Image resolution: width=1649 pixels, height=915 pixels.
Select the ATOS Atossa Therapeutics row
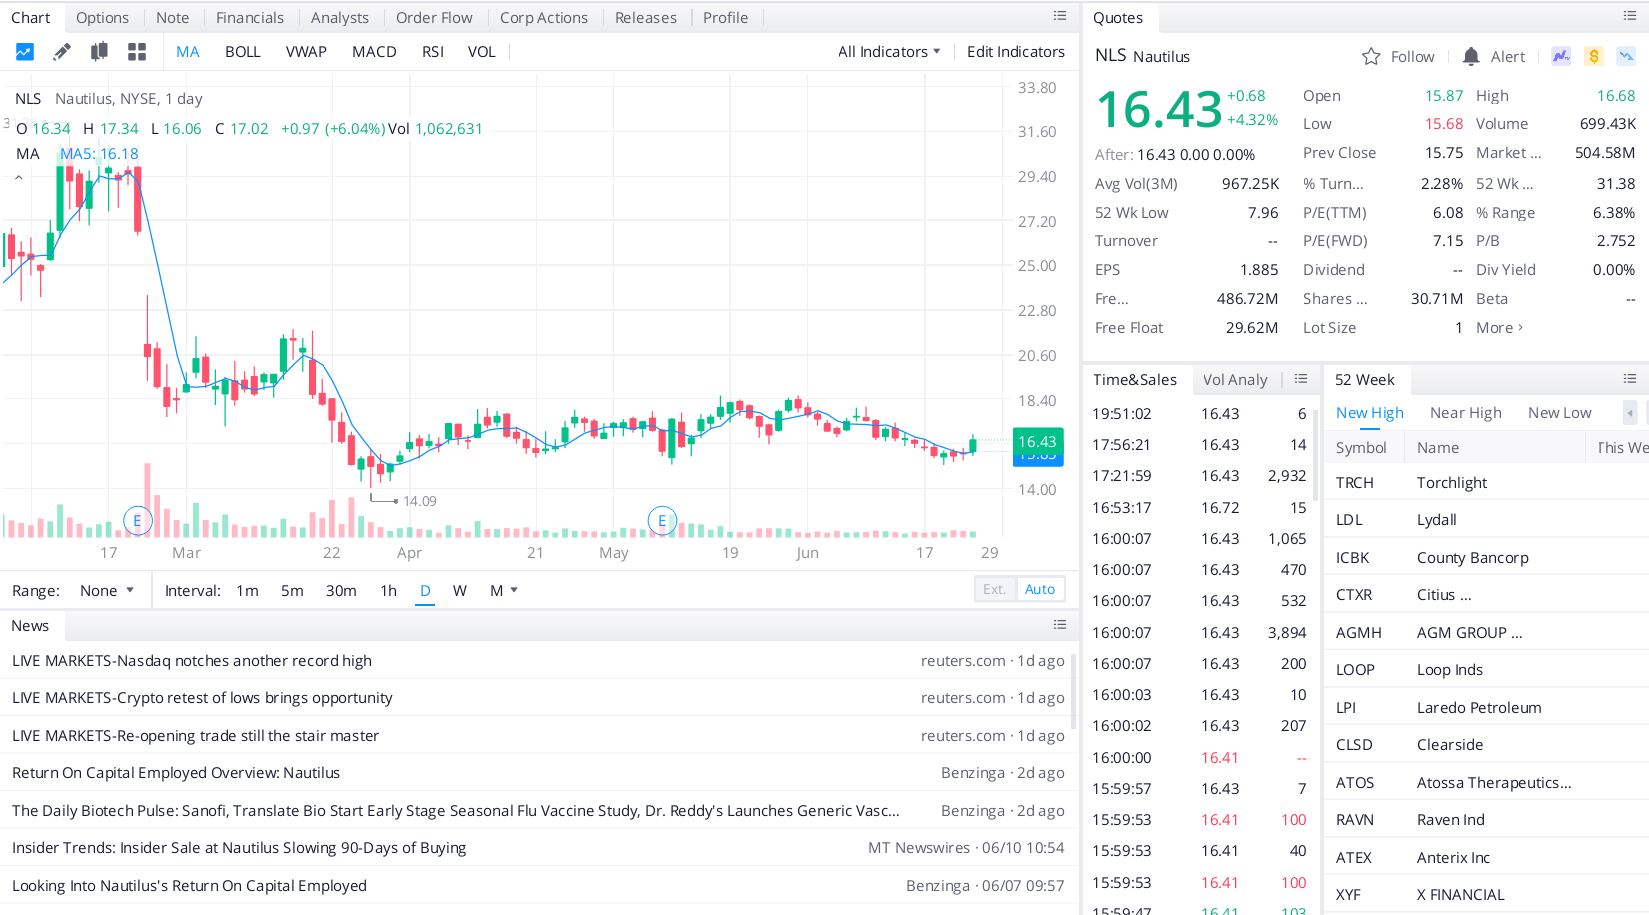[x=1486, y=783]
